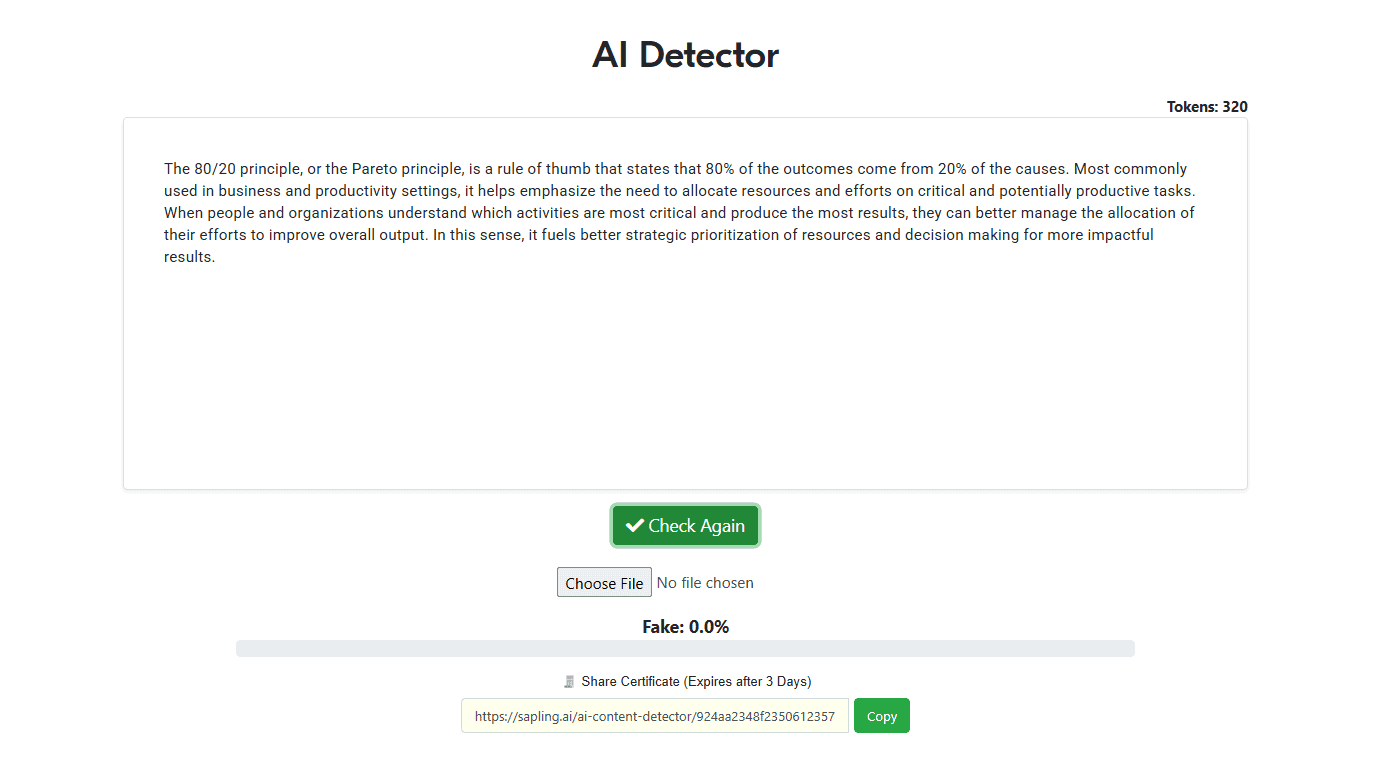
Task: Click the word "Pareto" in the text
Action: point(375,169)
